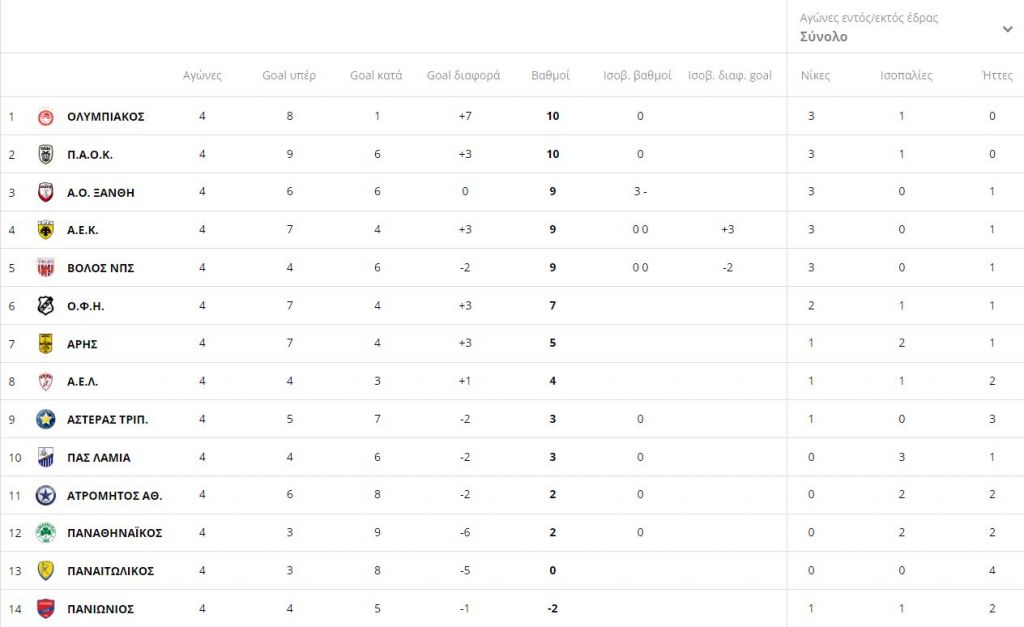Click the ΑΣΤΕΡΑΣ ΤΡΙΠ. star logo
Screen dimensions: 1024x627
pos(45,419)
